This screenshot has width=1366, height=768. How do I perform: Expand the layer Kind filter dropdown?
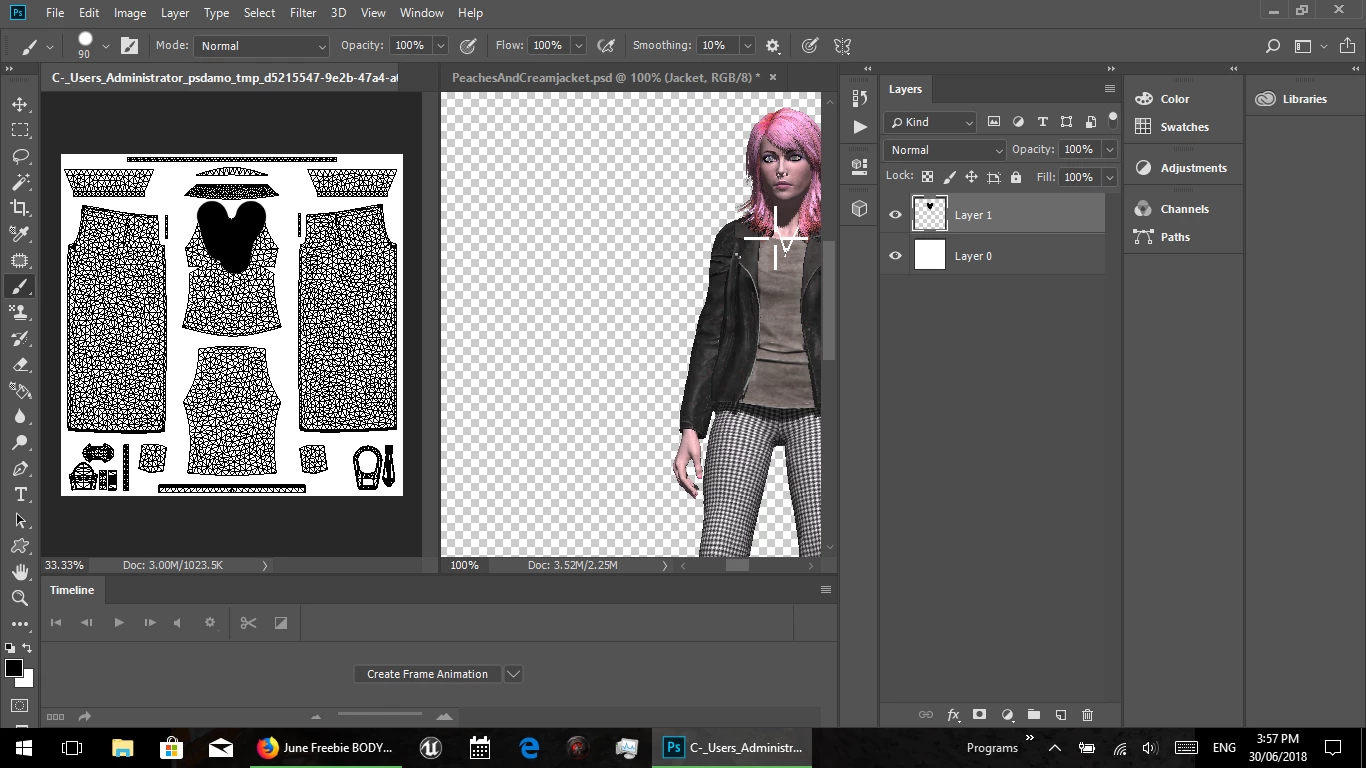click(930, 122)
